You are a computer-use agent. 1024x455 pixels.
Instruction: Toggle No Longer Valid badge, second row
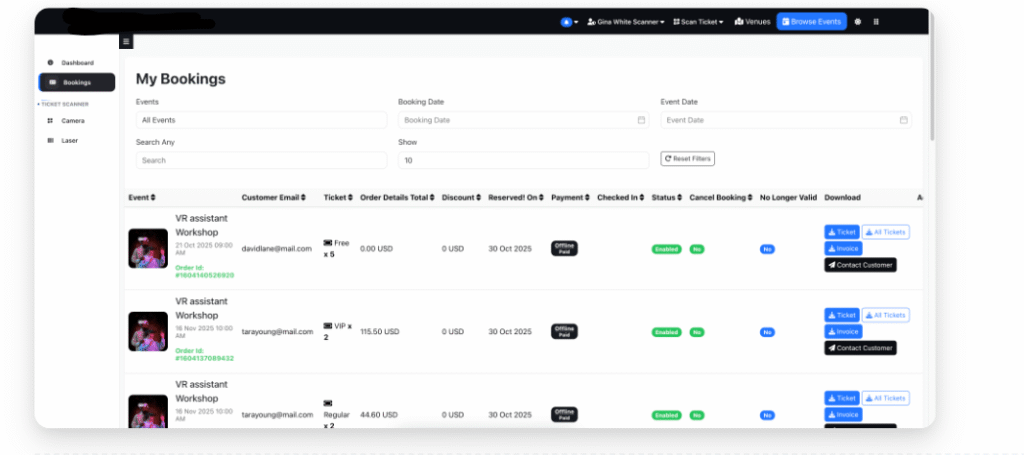click(x=767, y=332)
